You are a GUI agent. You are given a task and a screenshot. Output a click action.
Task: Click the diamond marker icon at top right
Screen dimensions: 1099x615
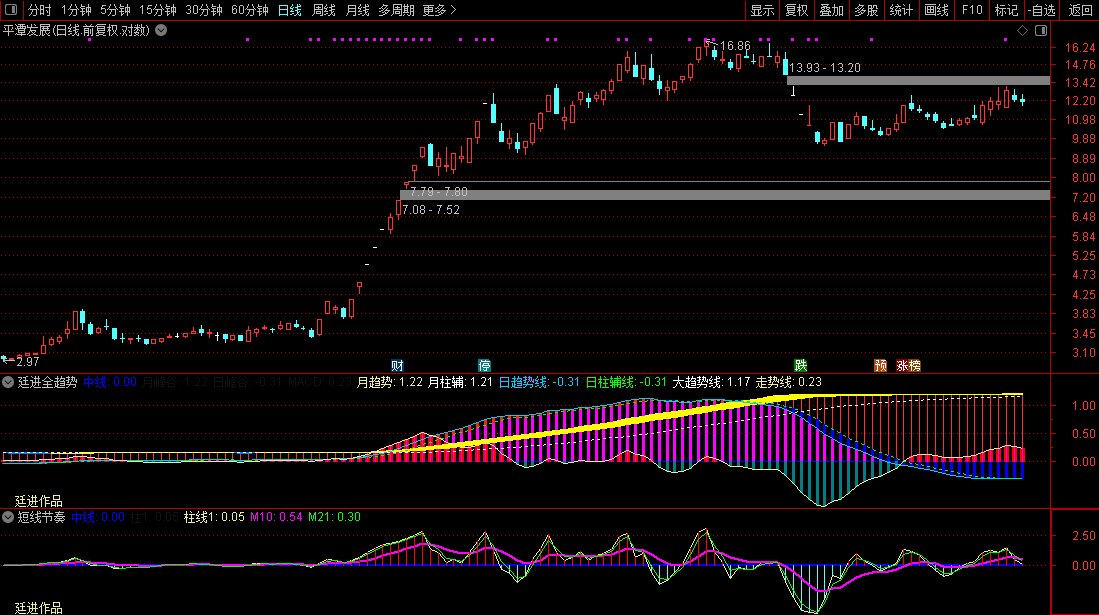(x=1022, y=31)
